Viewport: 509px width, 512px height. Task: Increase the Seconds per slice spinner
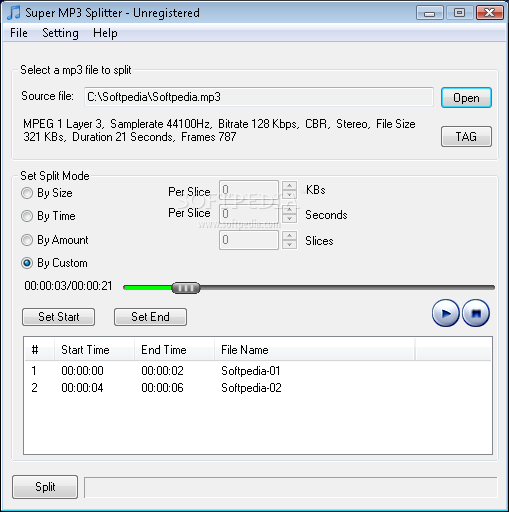coord(289,209)
